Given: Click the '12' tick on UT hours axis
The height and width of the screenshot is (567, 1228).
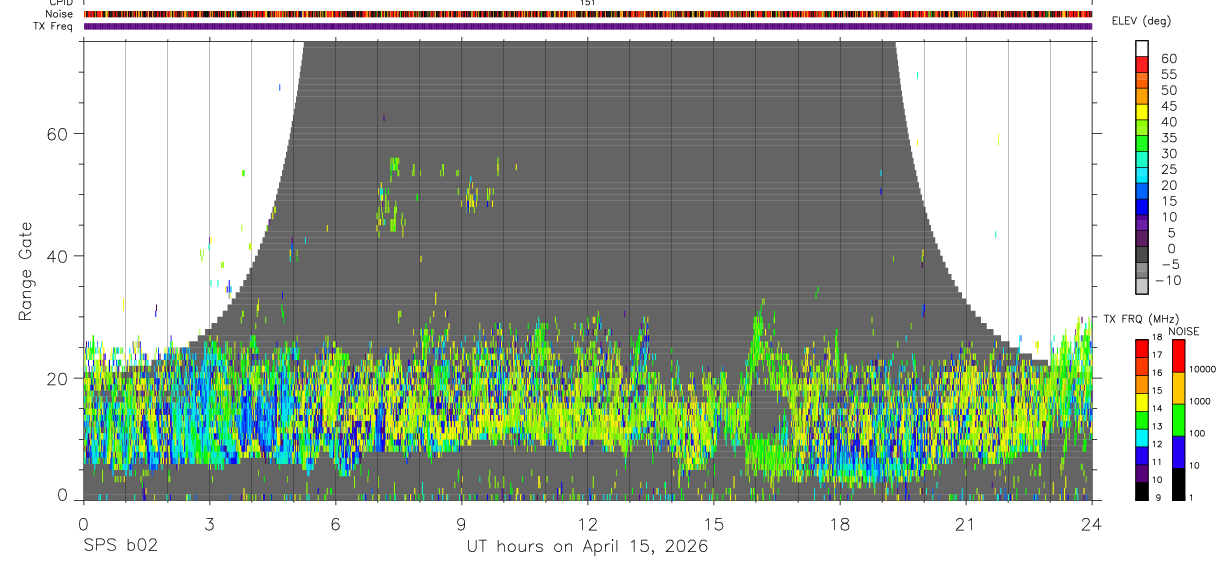Looking at the screenshot, I should point(587,523).
